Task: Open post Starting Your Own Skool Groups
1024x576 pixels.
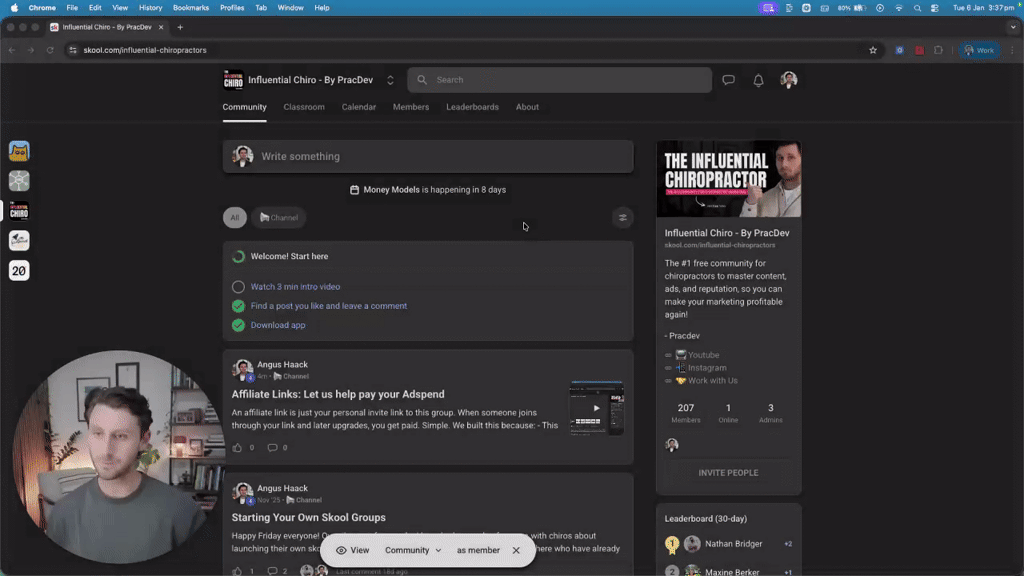Action: click(x=308, y=517)
